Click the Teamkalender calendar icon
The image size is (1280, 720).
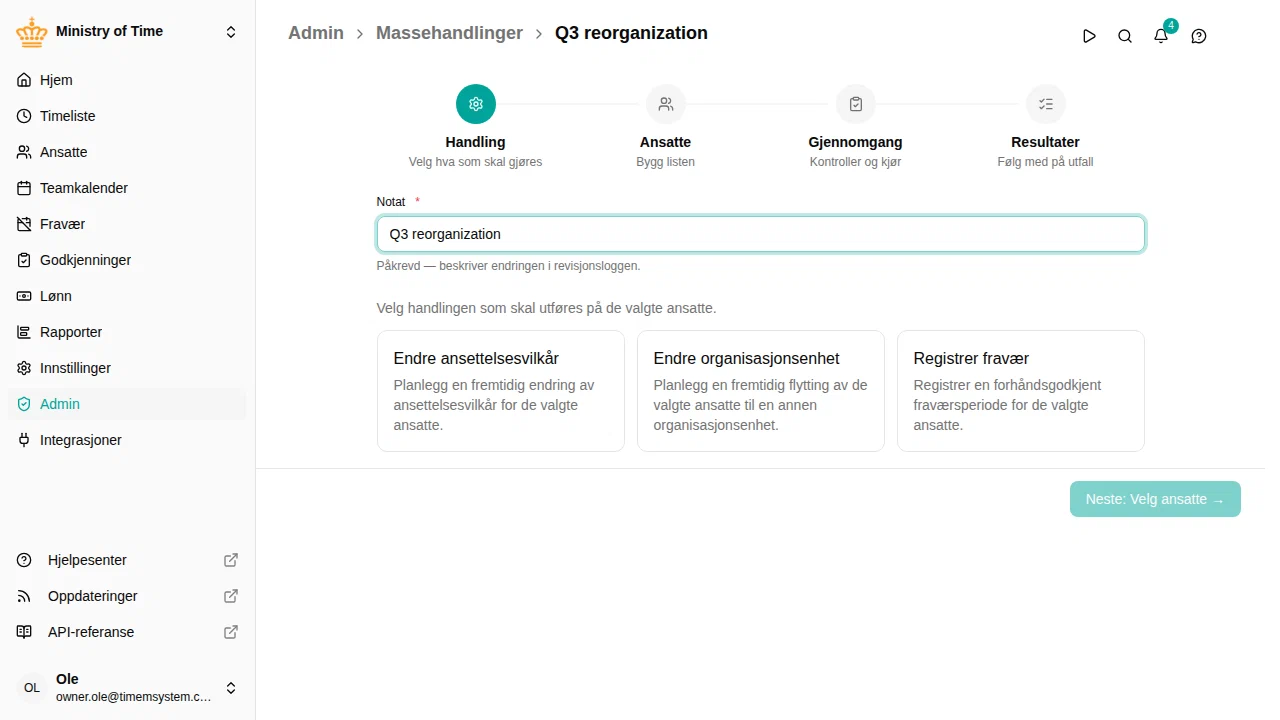pos(24,188)
